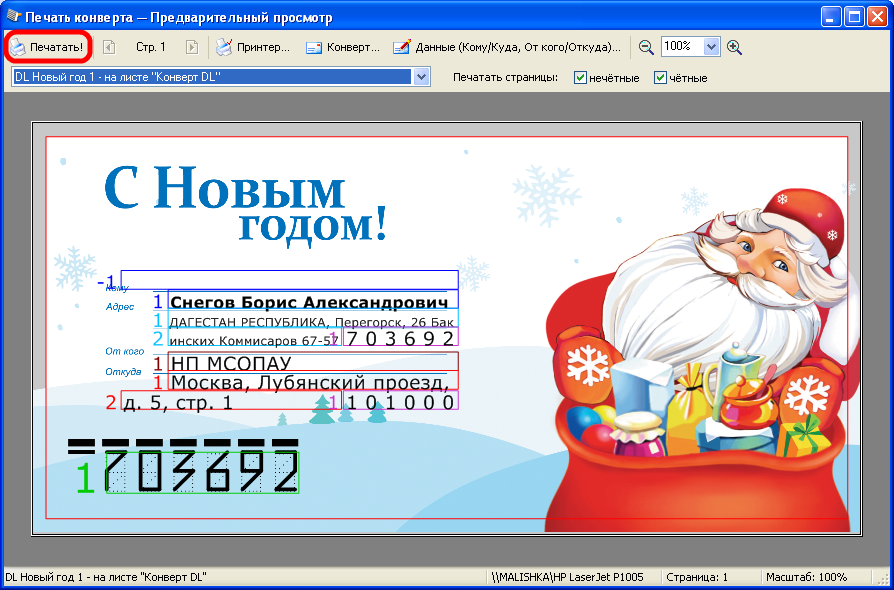Viewport: 894px width, 590px height.
Task: Expand the envelope template dropdown arrow
Action: coord(421,77)
